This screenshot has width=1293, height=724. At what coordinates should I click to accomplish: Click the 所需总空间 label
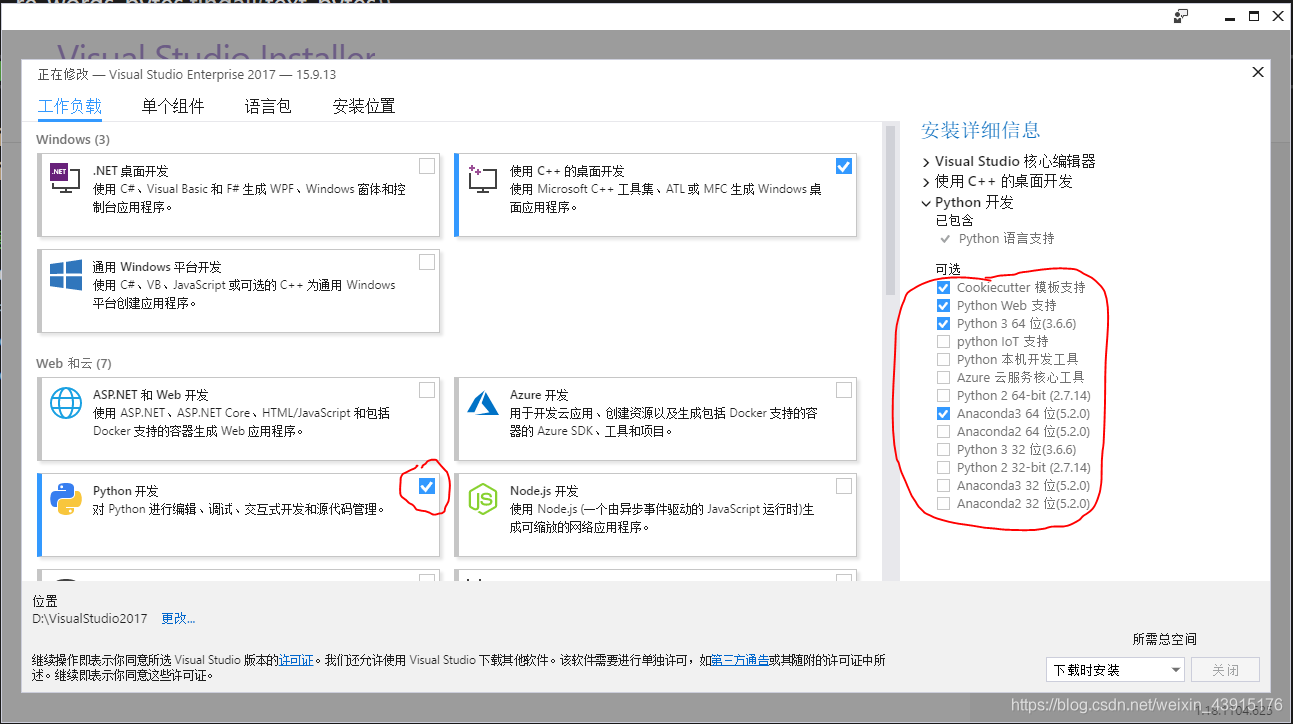pyautogui.click(x=1164, y=639)
